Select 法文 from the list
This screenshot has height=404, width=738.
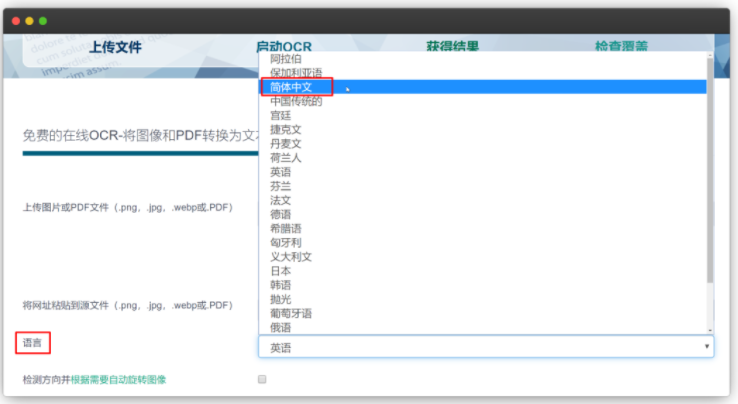point(483,200)
